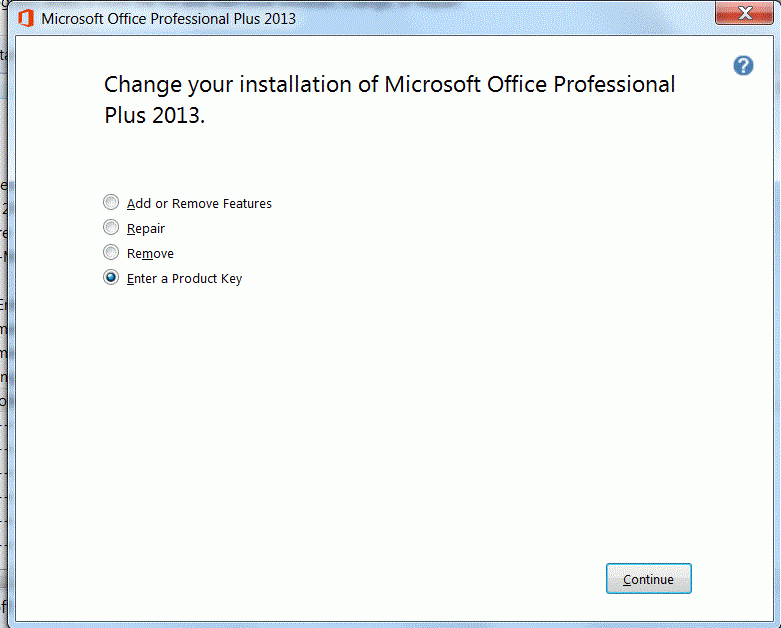Click the "Remove" option label text
This screenshot has height=628, width=781.
150,254
